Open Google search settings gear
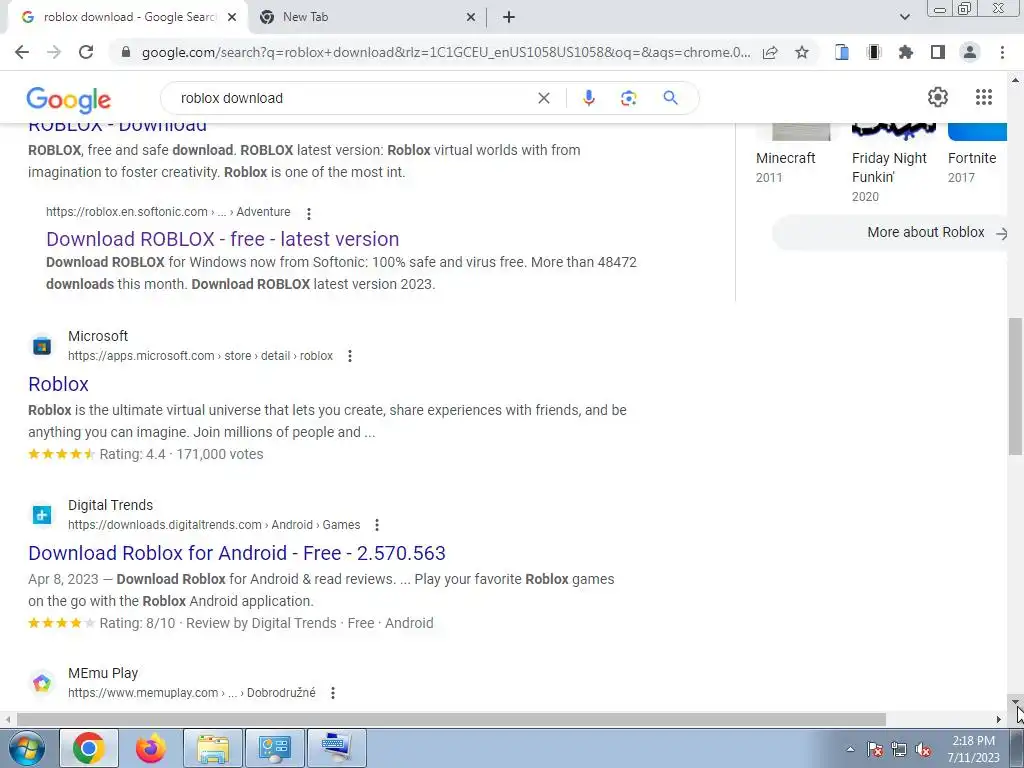Image resolution: width=1024 pixels, height=768 pixels. tap(938, 97)
